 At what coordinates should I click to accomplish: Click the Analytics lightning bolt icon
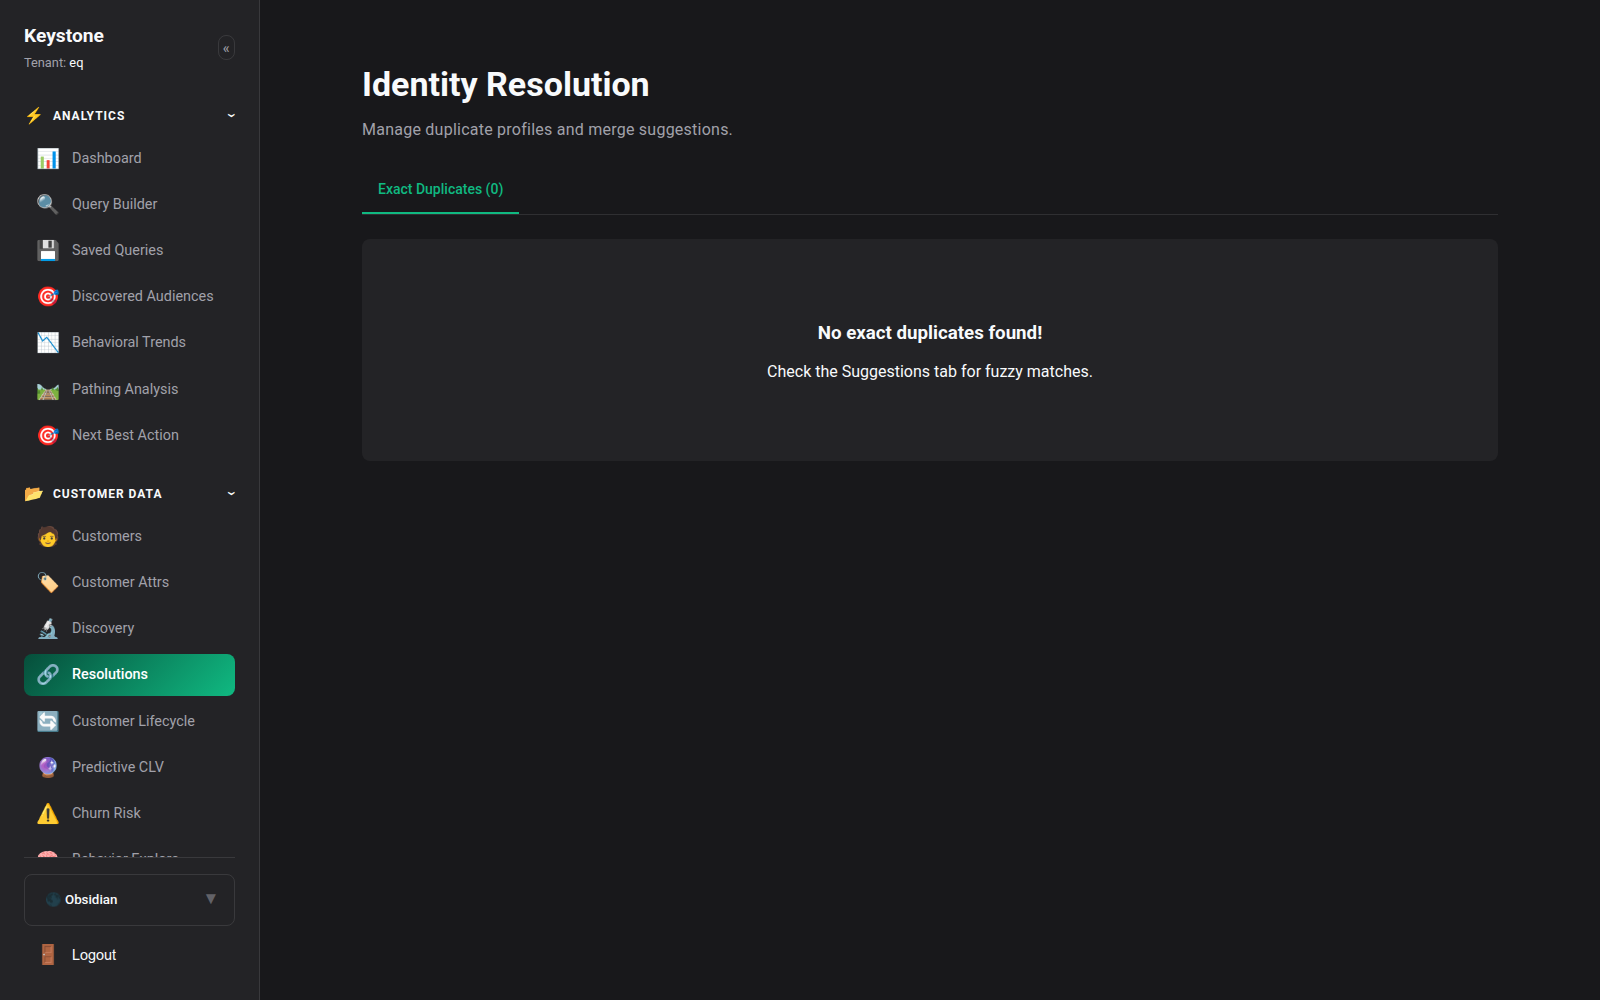point(34,115)
